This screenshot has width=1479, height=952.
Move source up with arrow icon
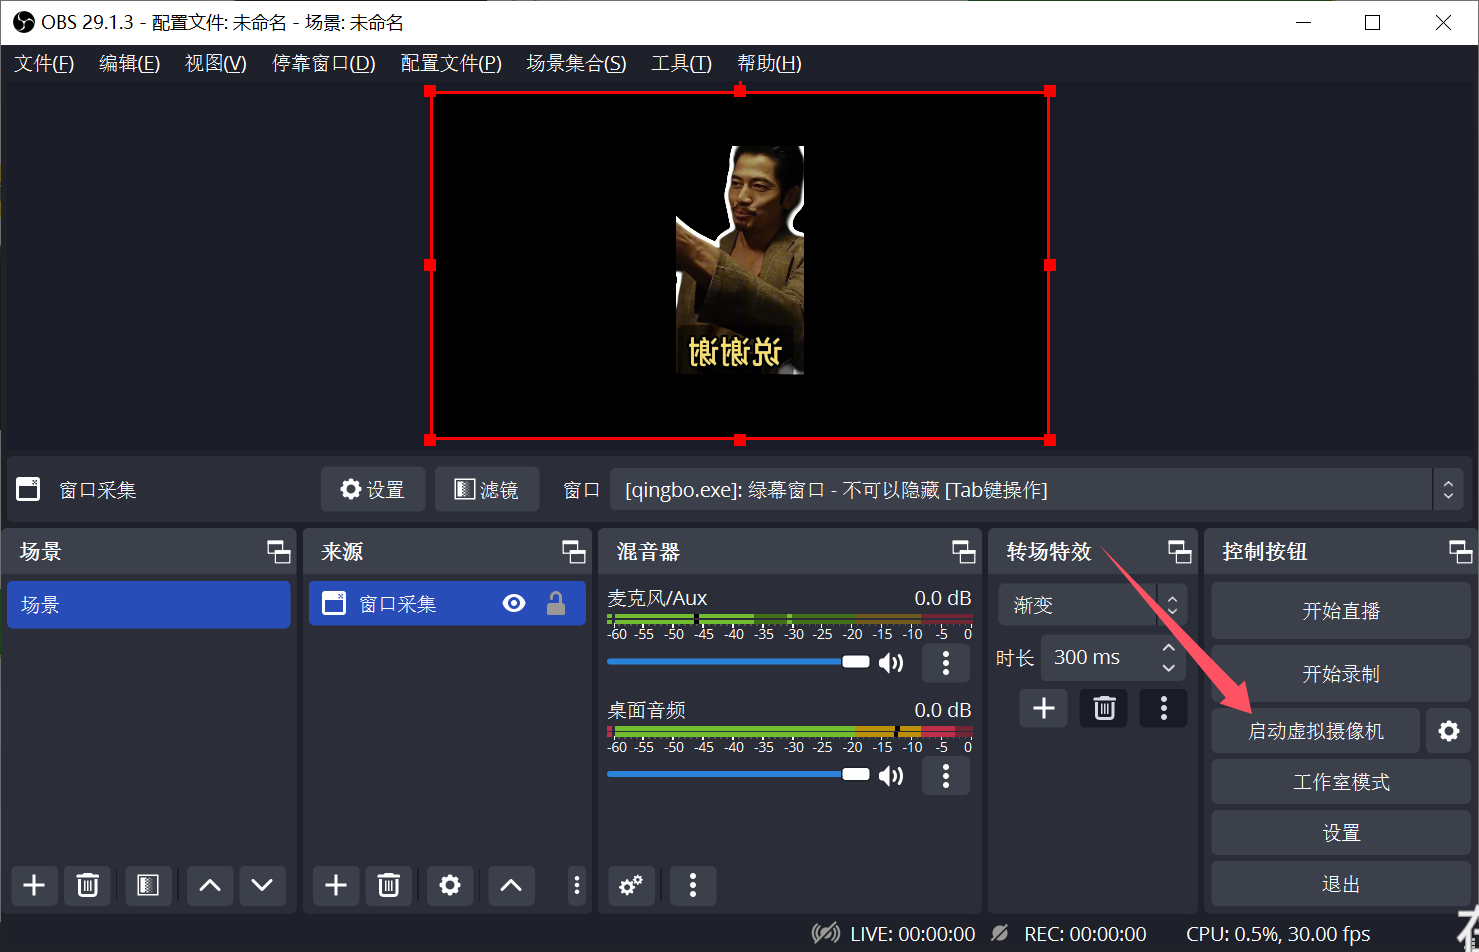(511, 885)
